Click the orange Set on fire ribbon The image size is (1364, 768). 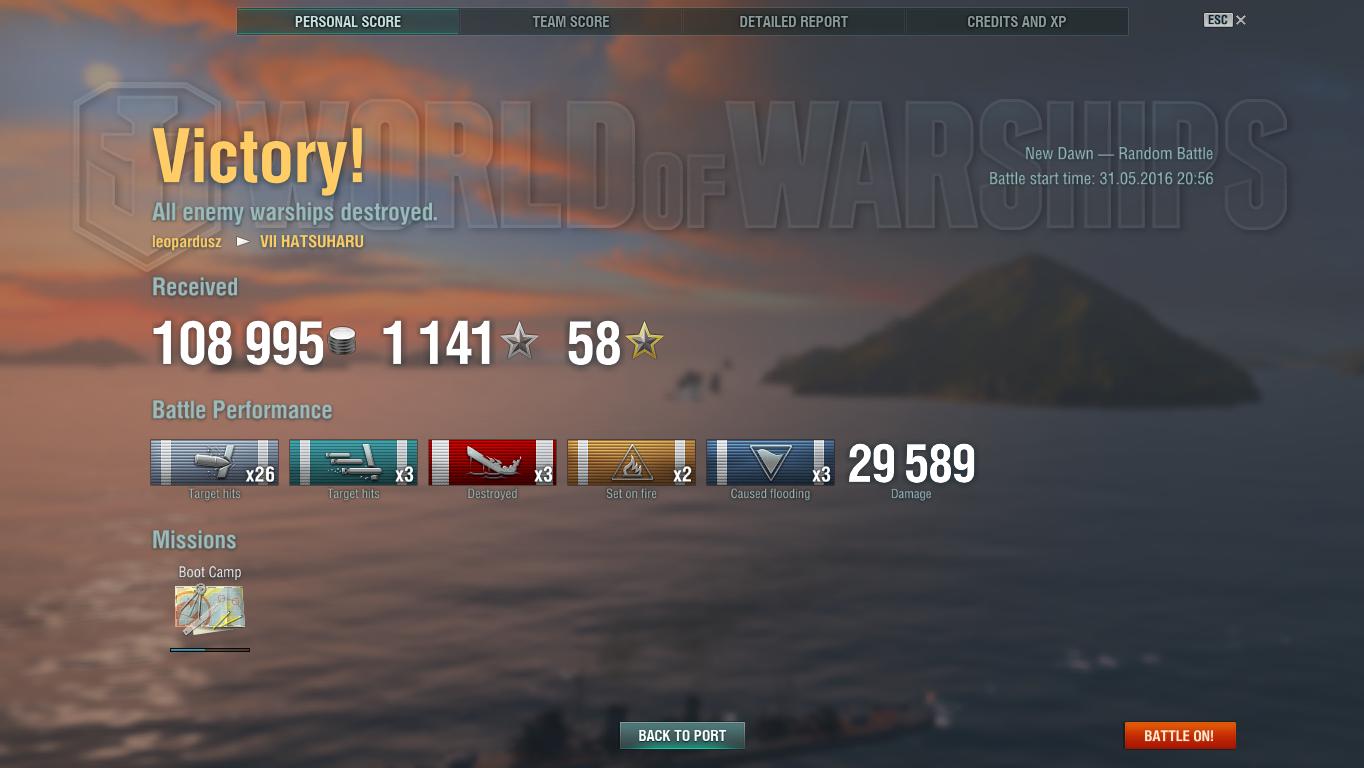(631, 462)
